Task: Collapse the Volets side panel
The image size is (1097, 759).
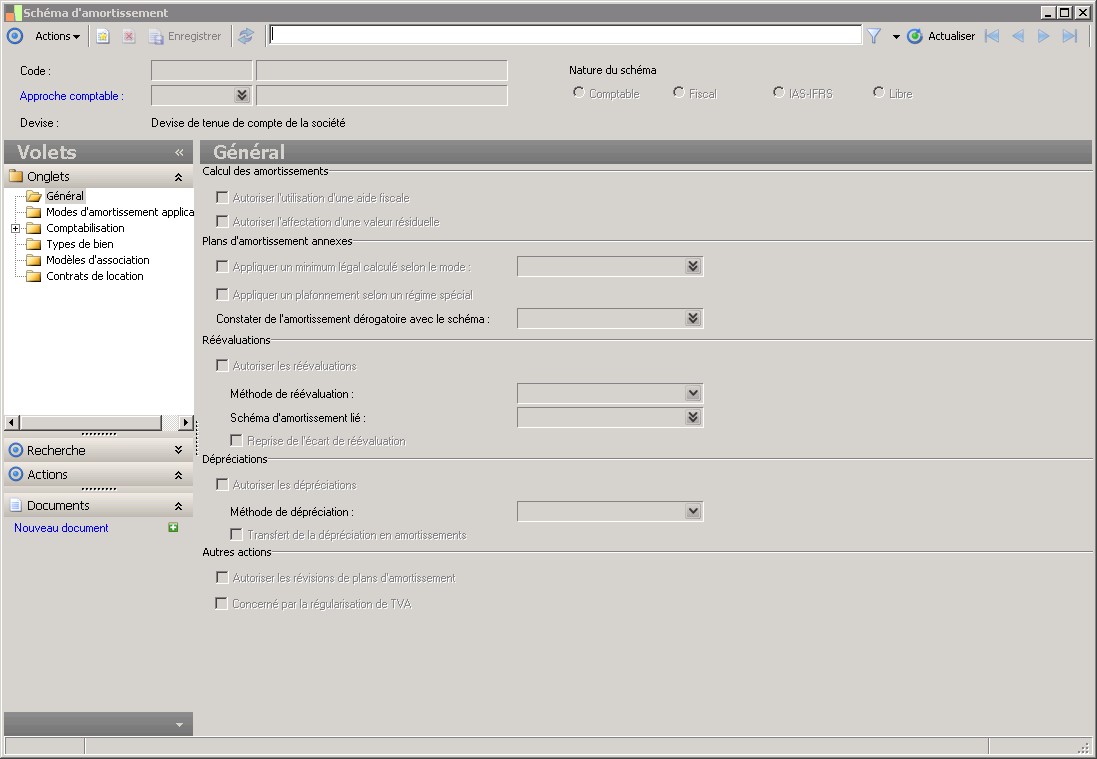Action: point(179,152)
